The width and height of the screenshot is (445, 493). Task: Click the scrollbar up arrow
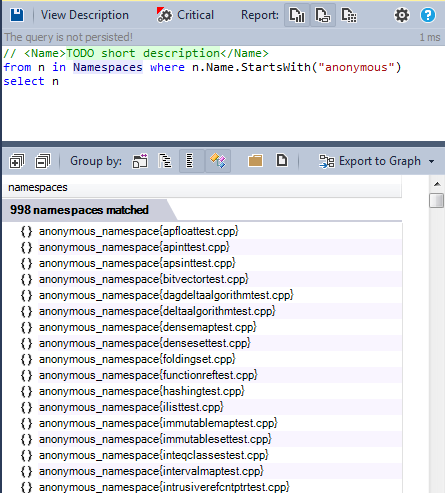(437, 184)
